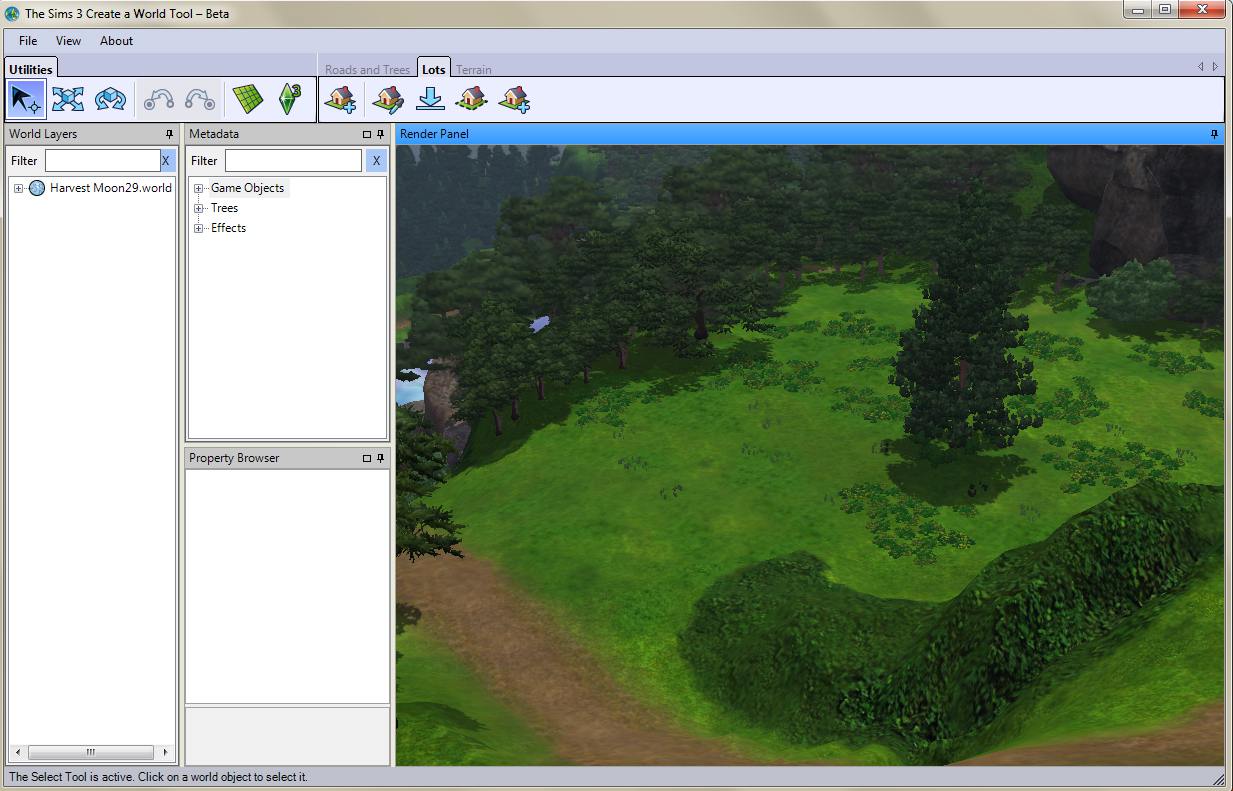
Task: Click the blue download arrow icon
Action: 430,99
